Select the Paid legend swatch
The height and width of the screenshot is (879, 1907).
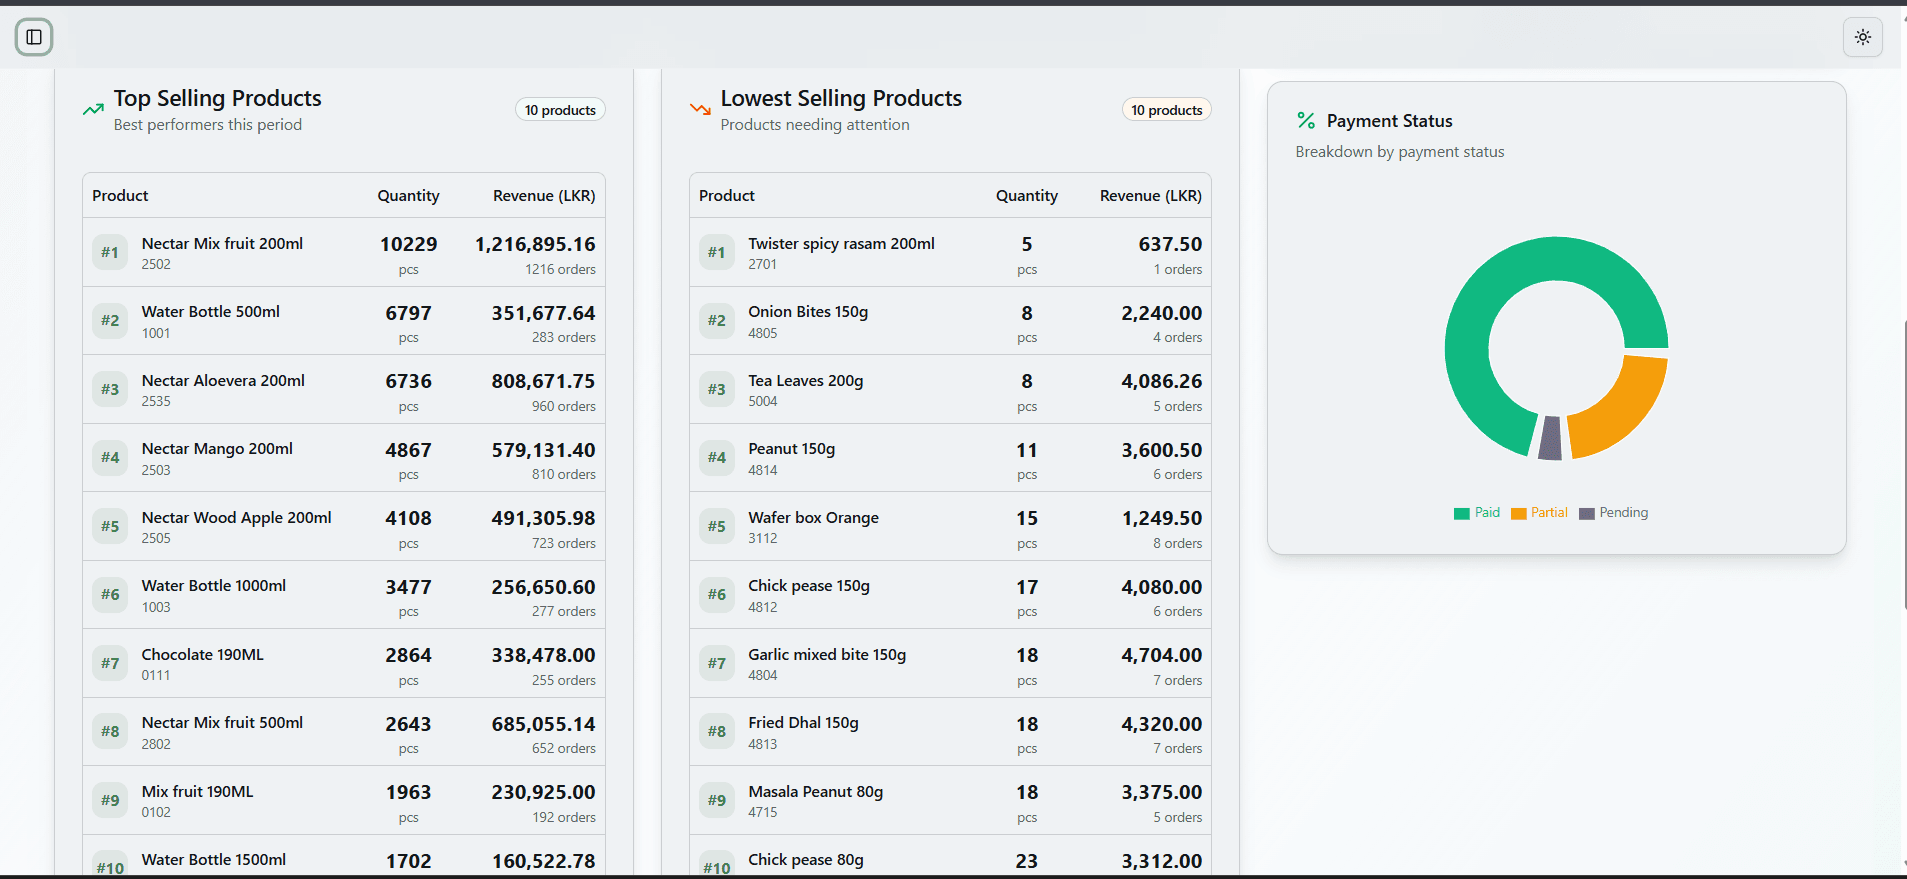coord(1461,513)
